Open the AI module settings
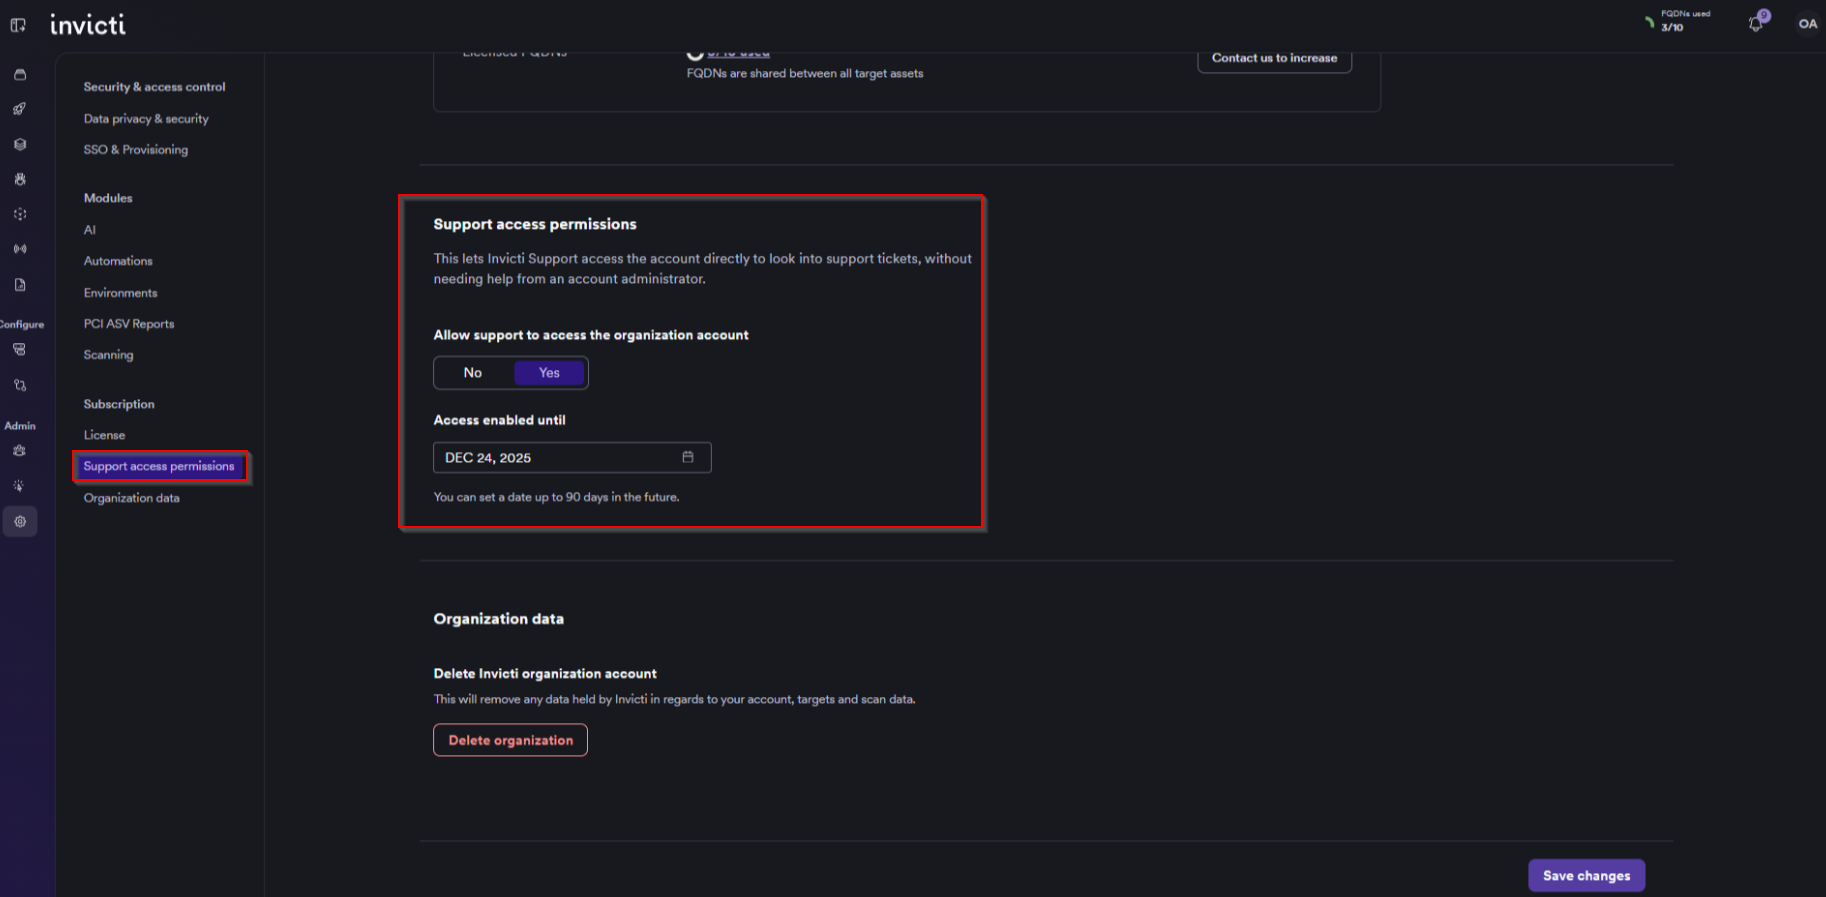 click(90, 230)
